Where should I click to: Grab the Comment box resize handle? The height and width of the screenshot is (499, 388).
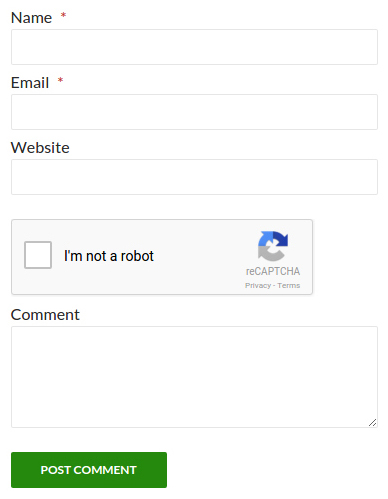click(x=373, y=423)
